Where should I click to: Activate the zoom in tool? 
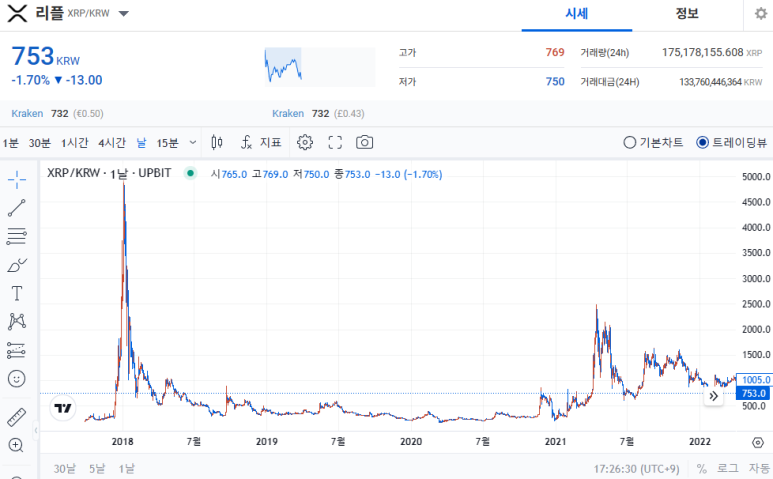tap(16, 445)
